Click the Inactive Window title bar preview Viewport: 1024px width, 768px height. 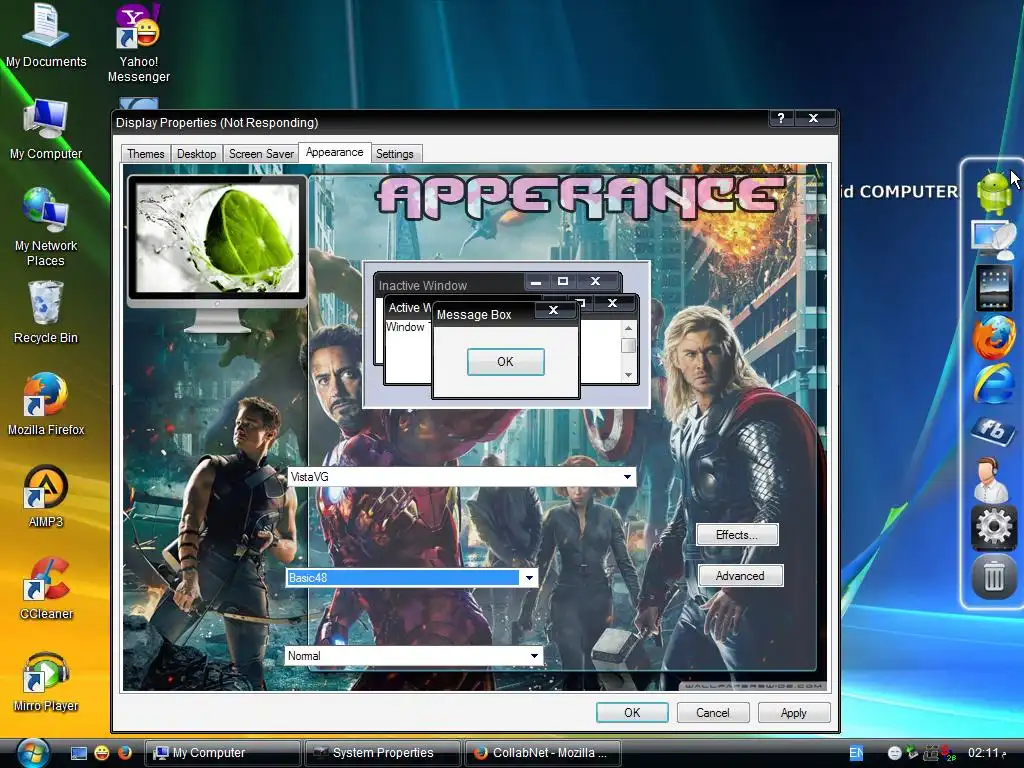(451, 285)
